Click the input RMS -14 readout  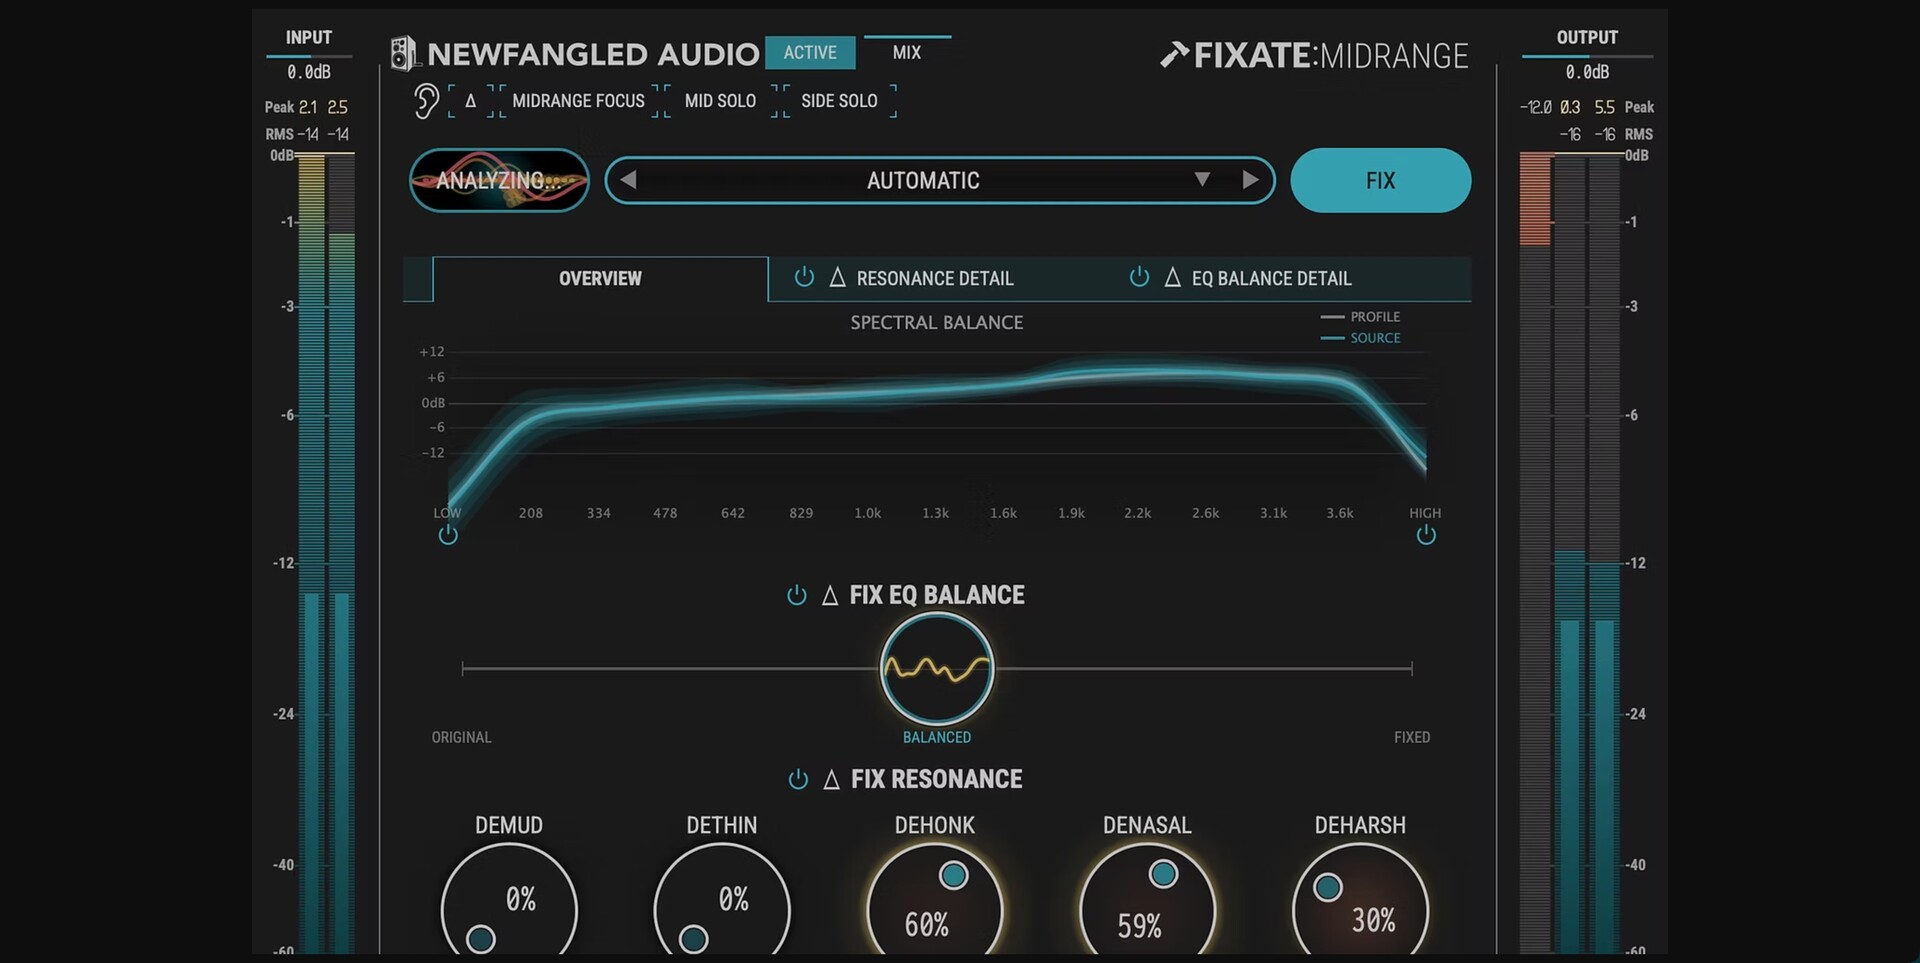(308, 134)
